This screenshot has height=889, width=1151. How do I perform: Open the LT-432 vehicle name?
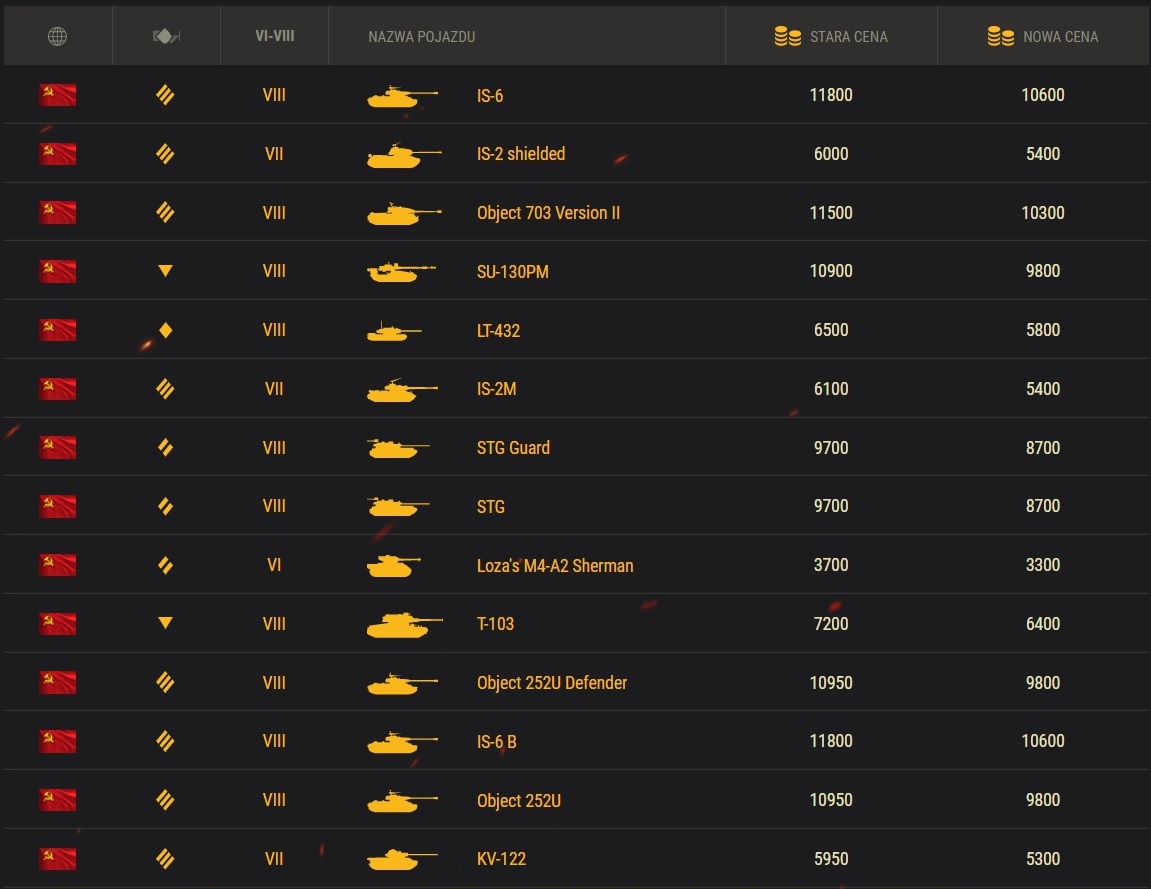tap(498, 330)
